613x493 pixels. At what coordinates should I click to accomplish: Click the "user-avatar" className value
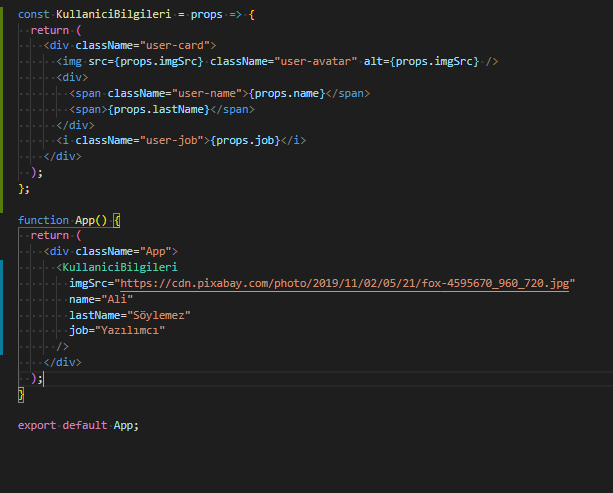point(315,61)
